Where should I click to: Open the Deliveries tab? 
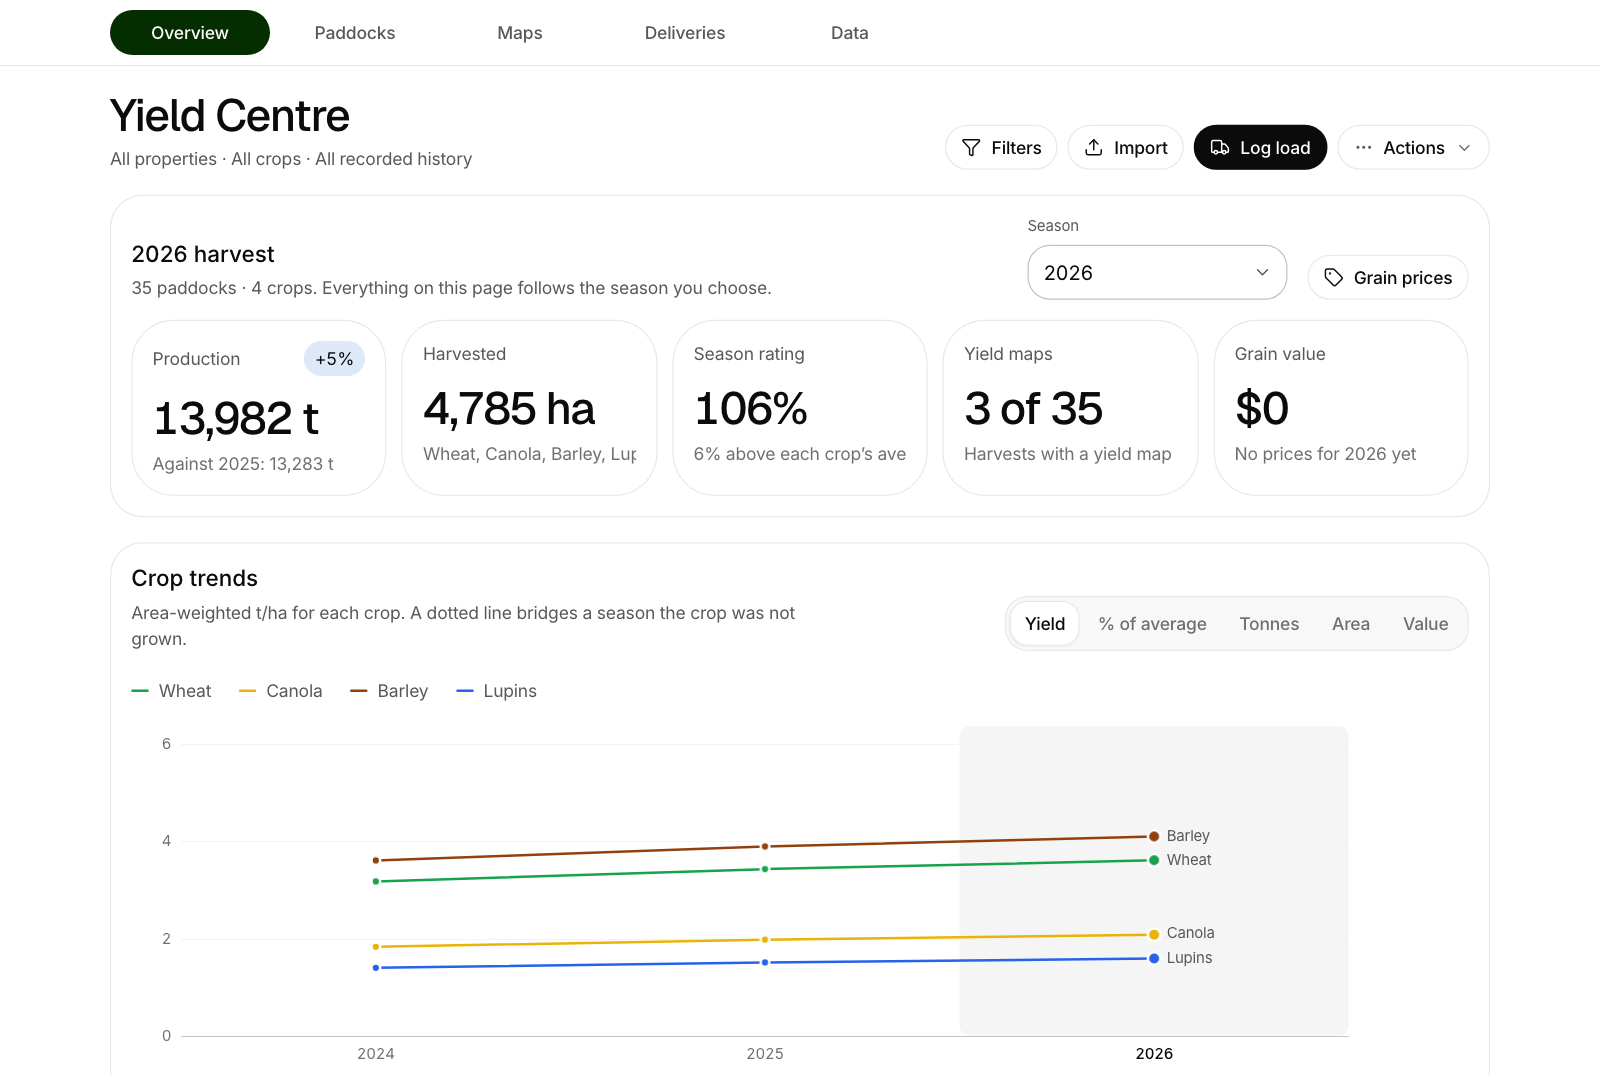[x=685, y=33]
